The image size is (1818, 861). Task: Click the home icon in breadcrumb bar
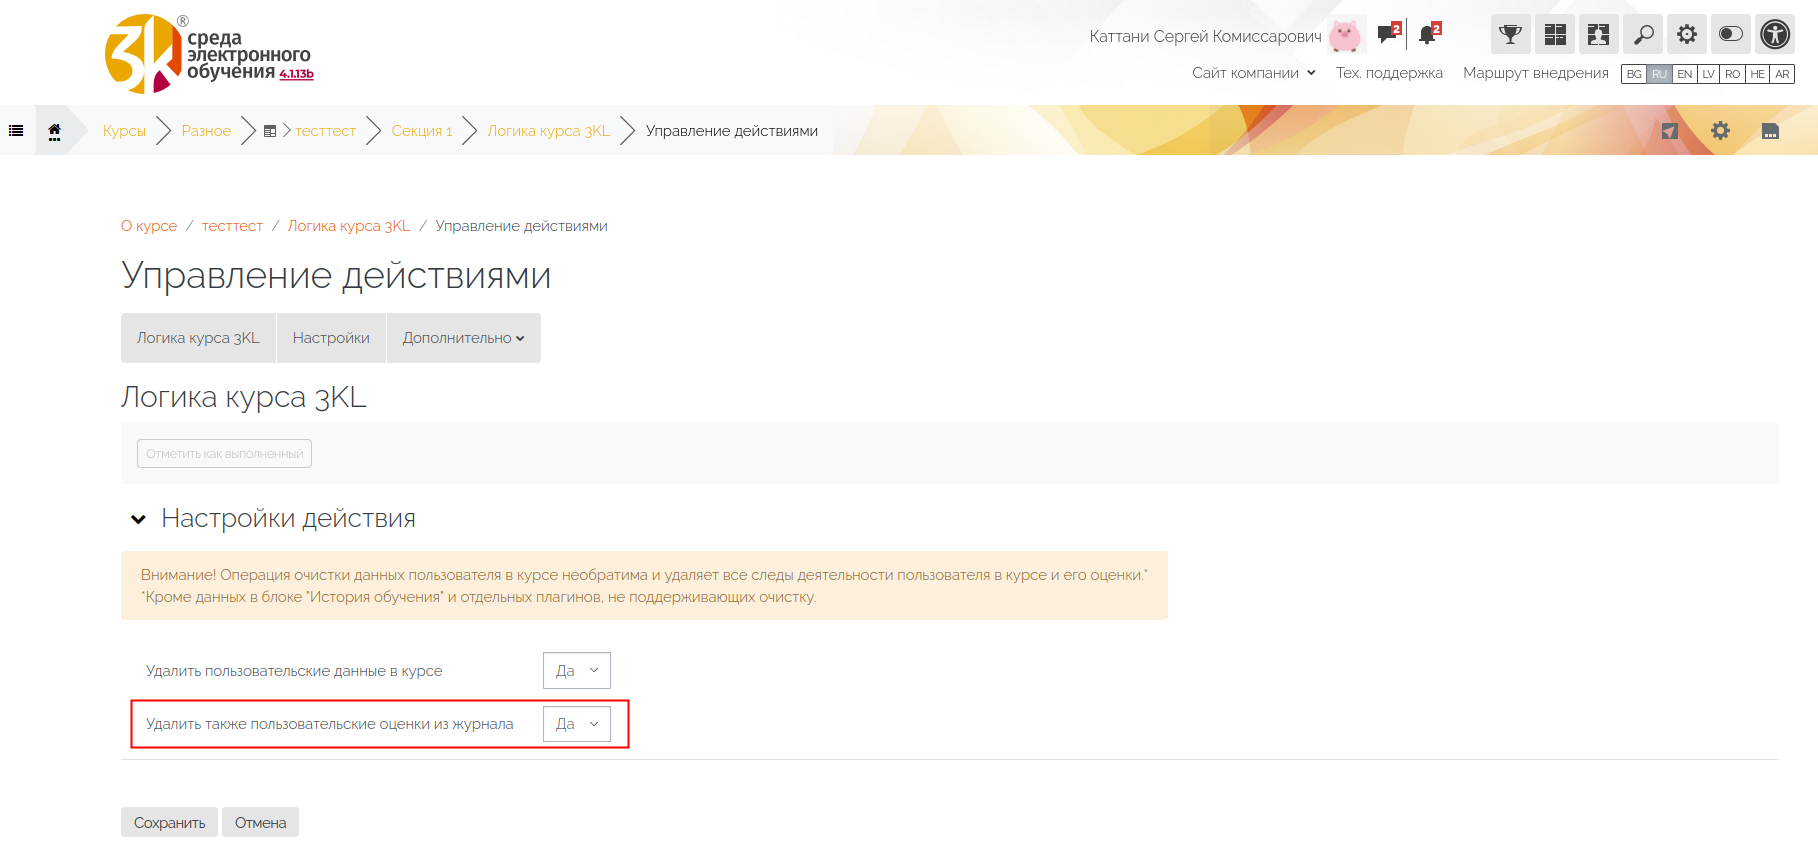click(x=55, y=131)
